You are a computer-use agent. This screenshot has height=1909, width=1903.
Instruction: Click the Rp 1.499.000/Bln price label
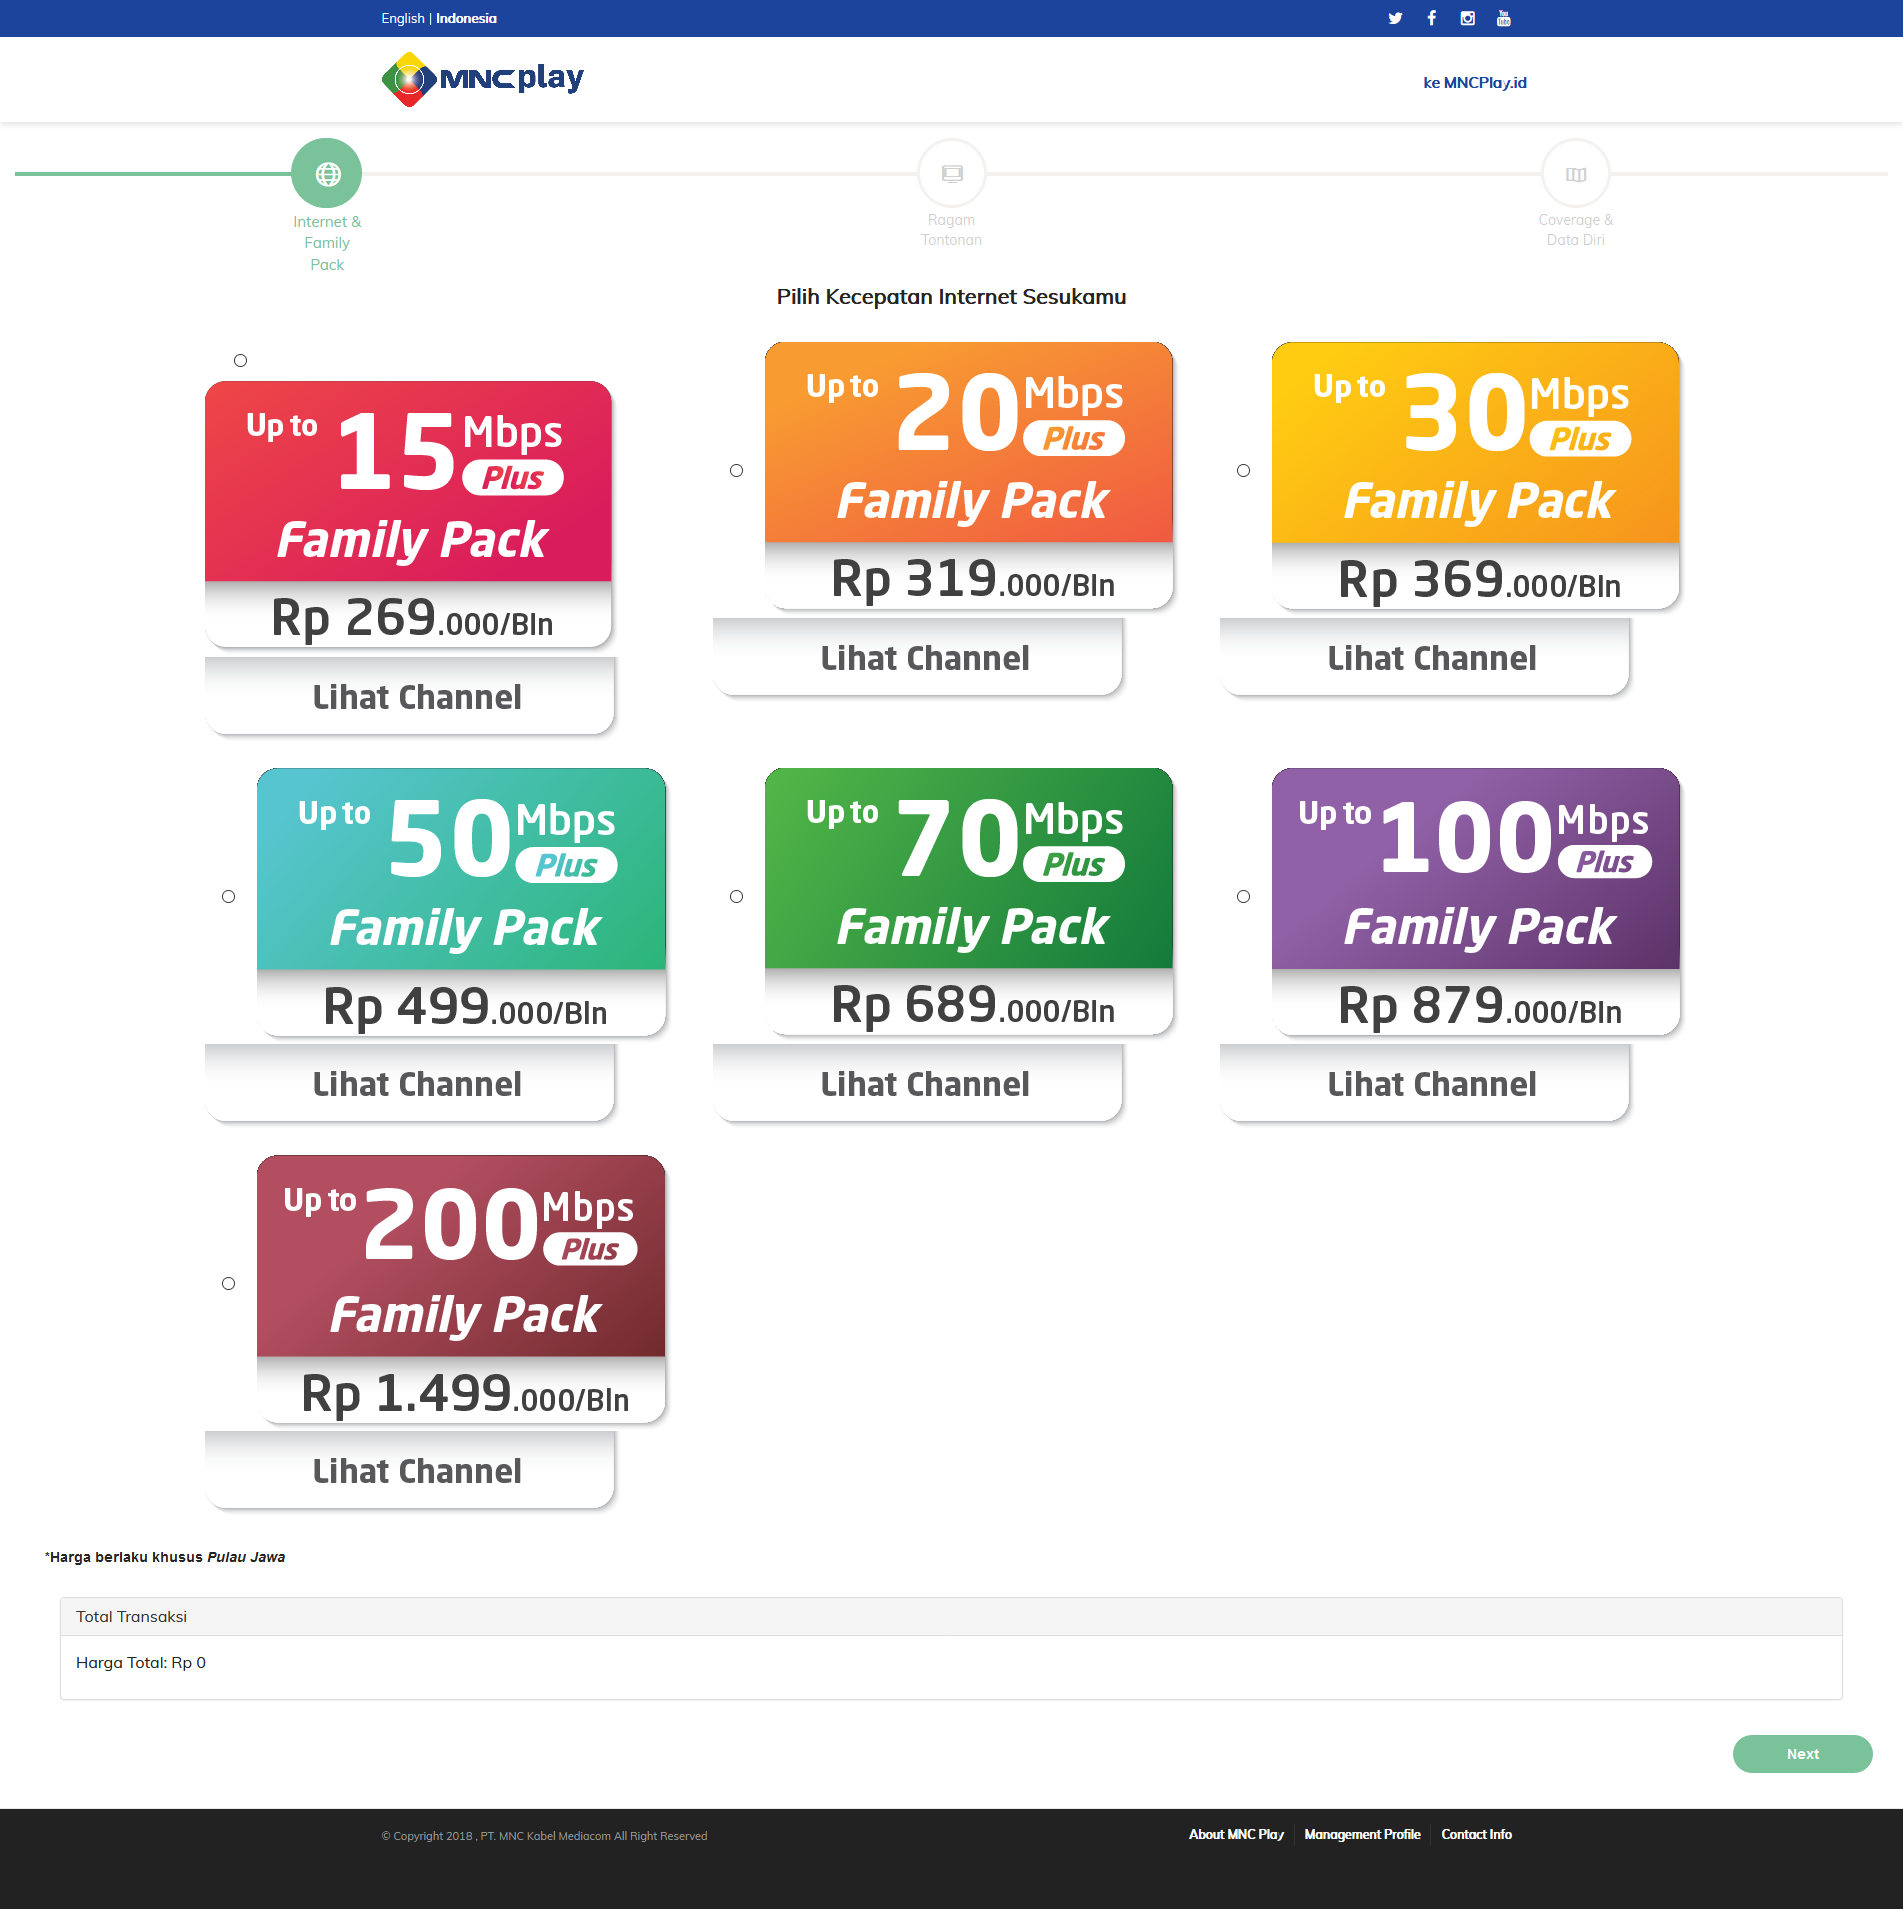click(465, 1393)
